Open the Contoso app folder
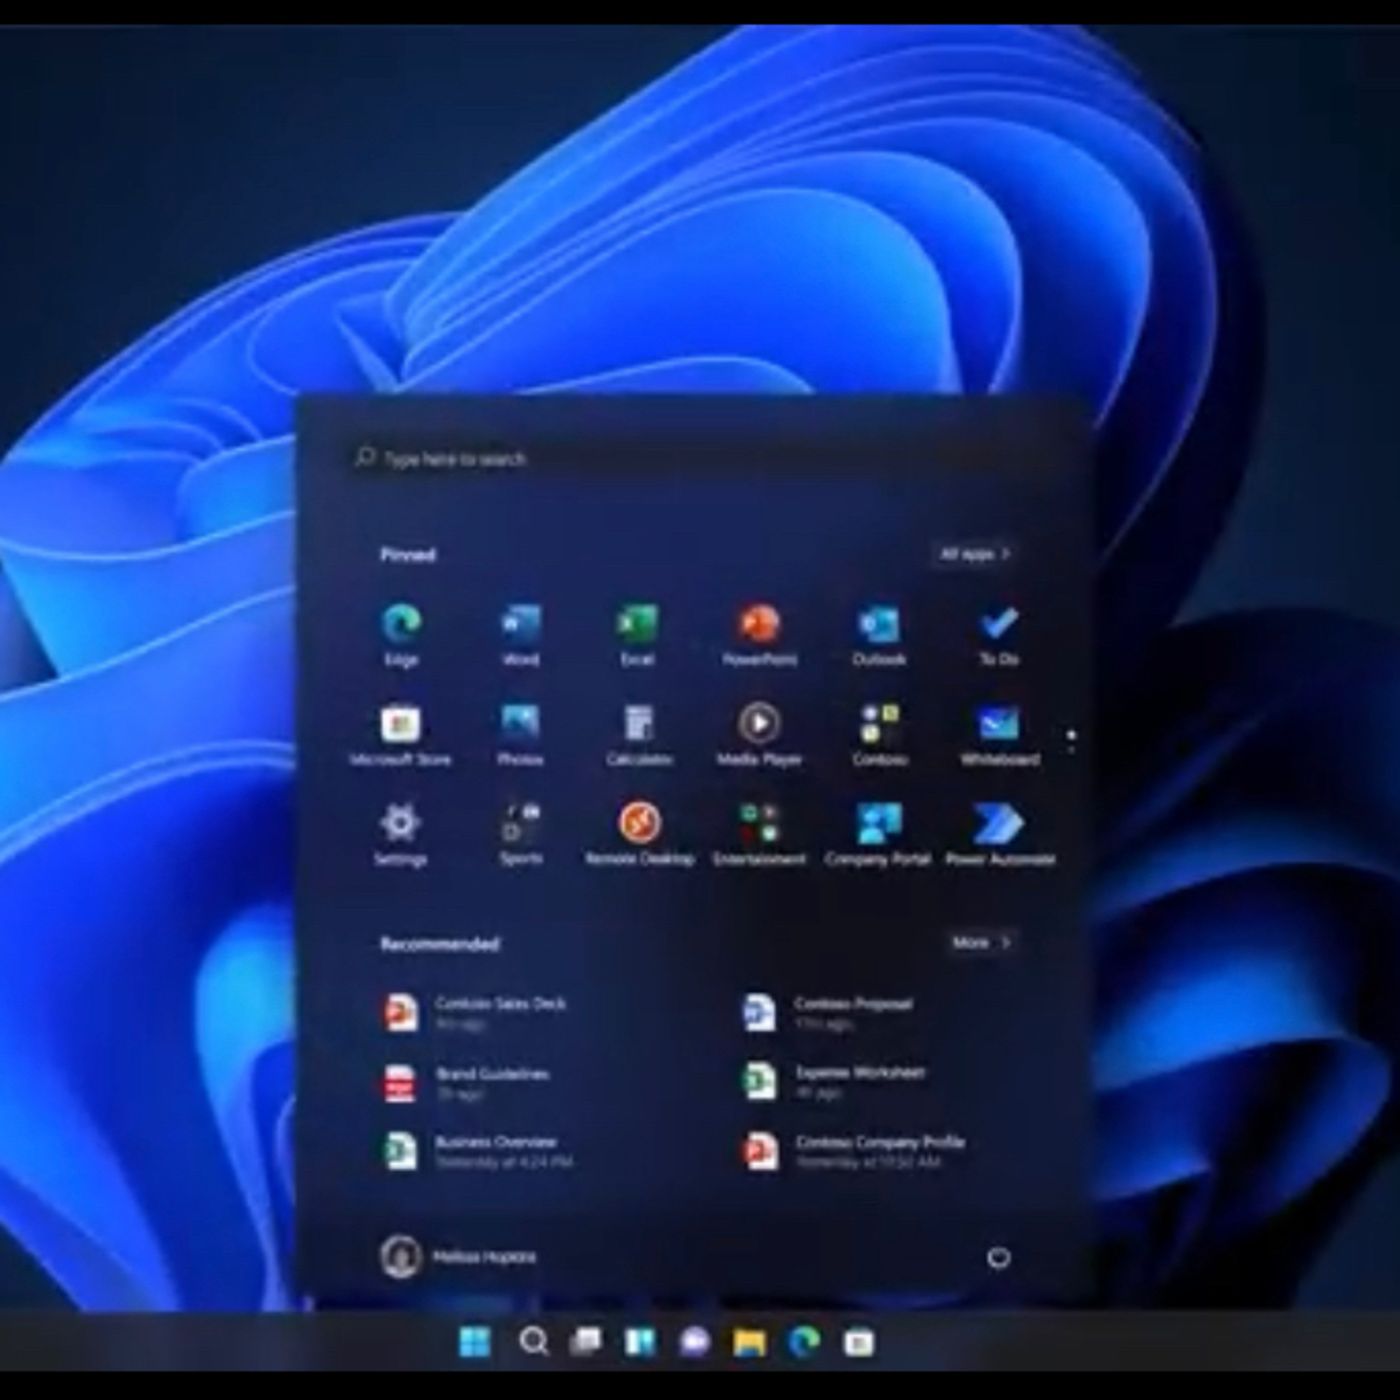1400x1400 pixels. pyautogui.click(x=879, y=735)
